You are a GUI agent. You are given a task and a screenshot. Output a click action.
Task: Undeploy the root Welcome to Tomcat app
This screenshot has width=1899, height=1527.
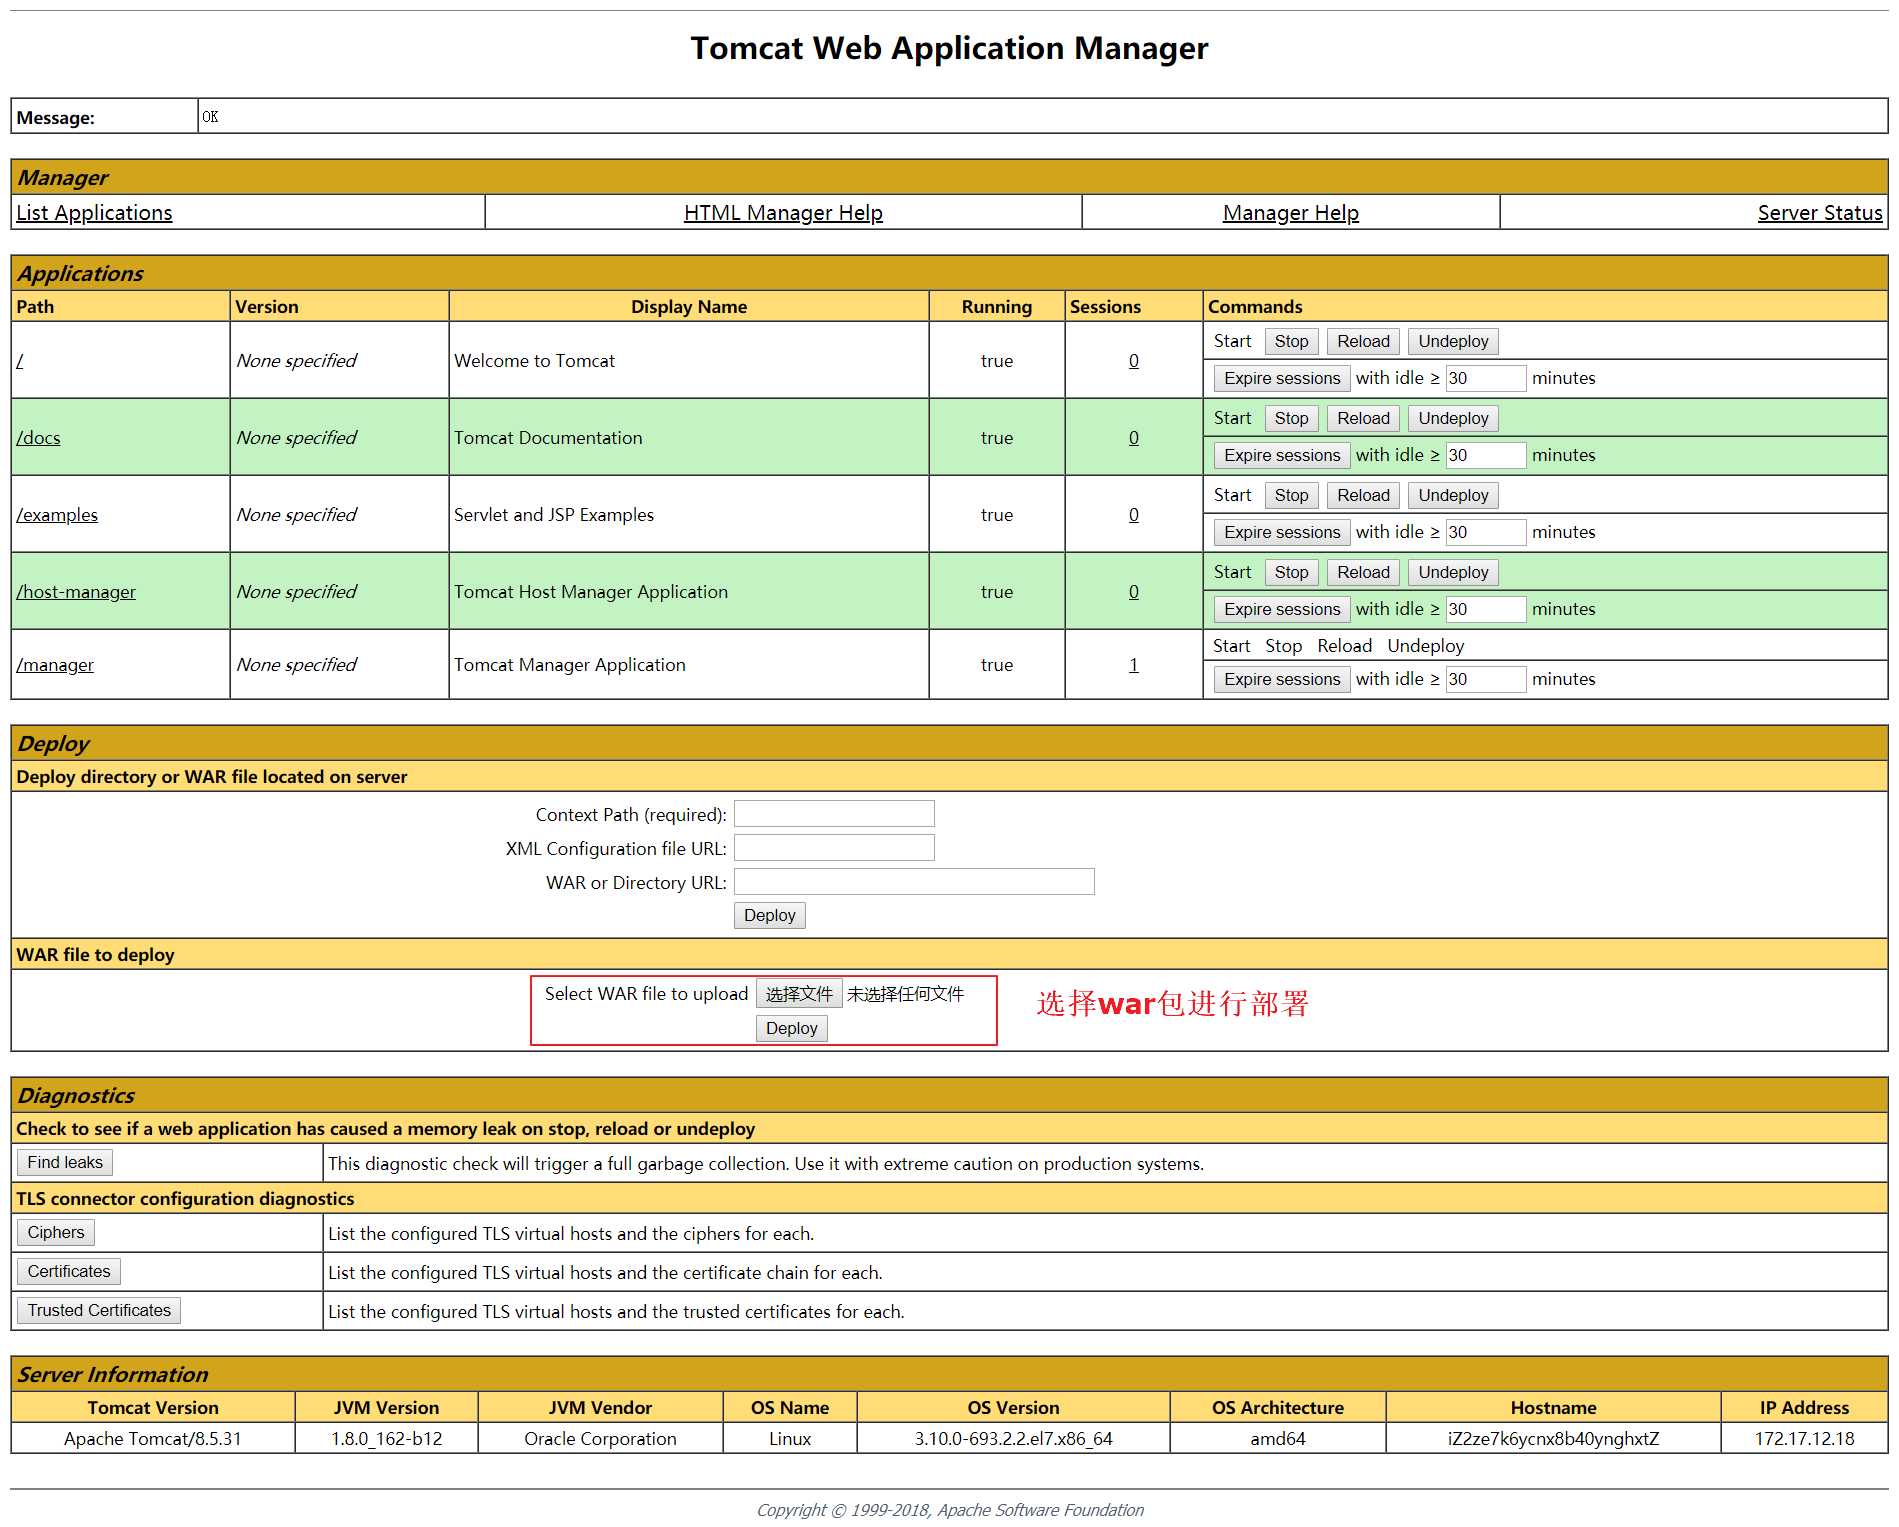(x=1453, y=341)
